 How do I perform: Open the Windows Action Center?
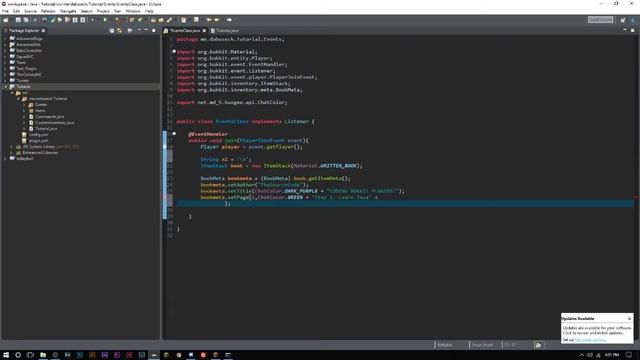click(629, 355)
